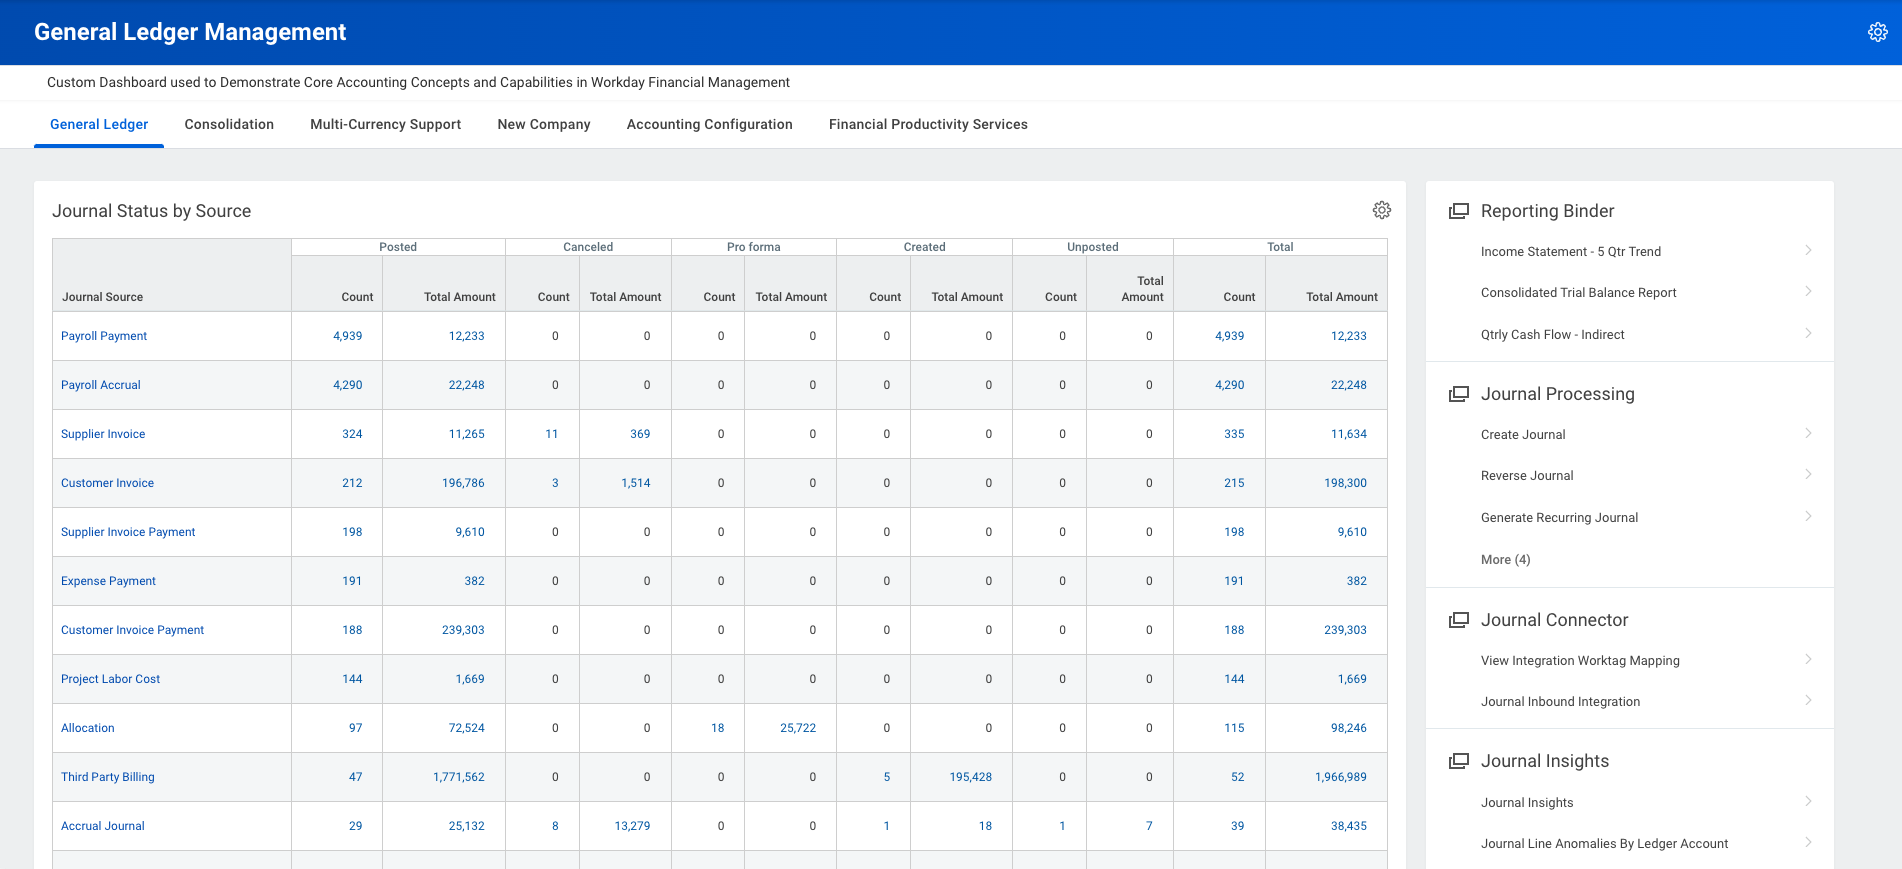Click Journal Status by Source gear icon
1902x869 pixels.
coord(1381,210)
